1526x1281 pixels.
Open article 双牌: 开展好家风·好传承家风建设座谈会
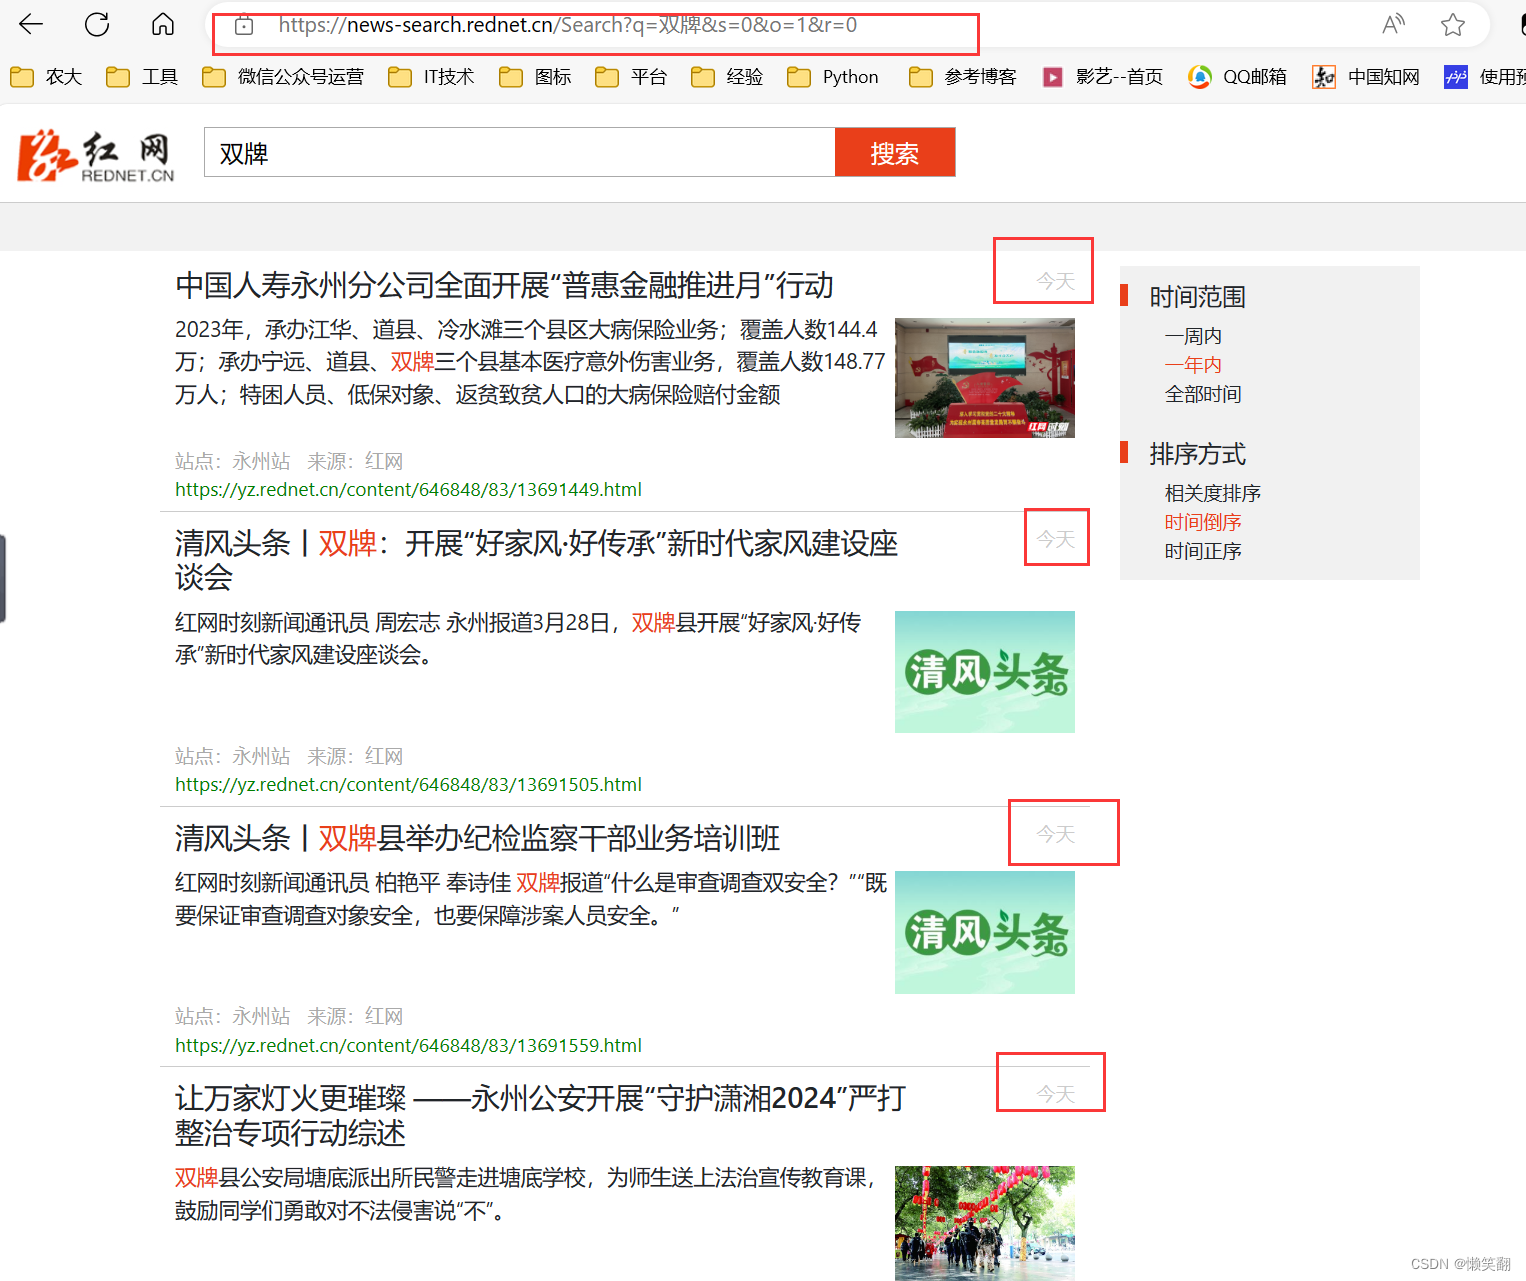click(x=537, y=560)
